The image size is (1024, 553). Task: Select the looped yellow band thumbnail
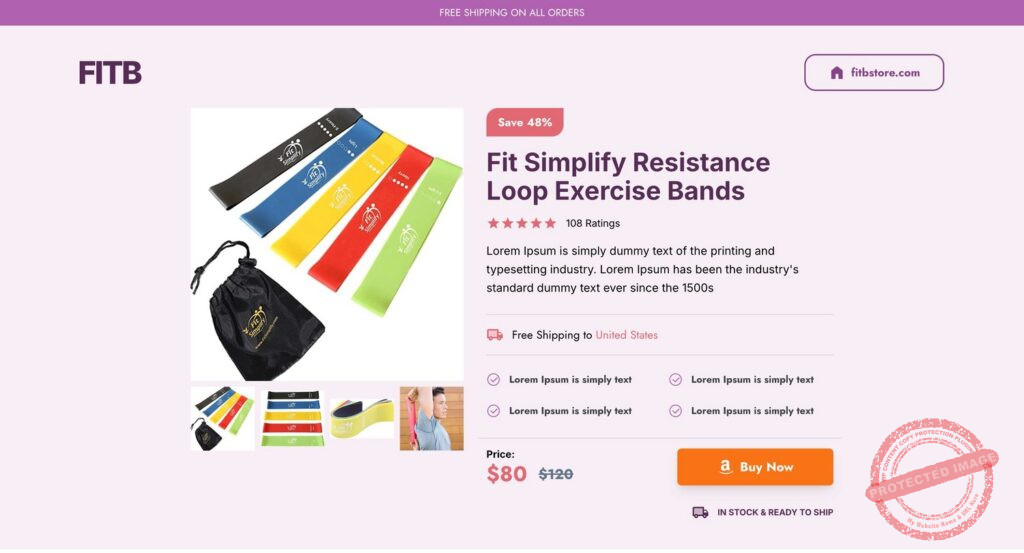pyautogui.click(x=361, y=418)
